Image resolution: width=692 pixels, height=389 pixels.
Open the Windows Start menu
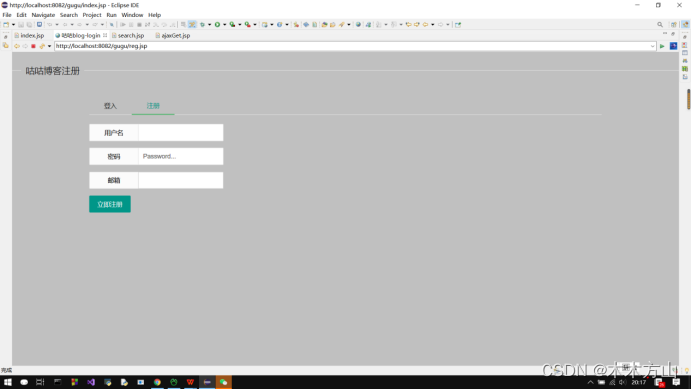(x=8, y=382)
